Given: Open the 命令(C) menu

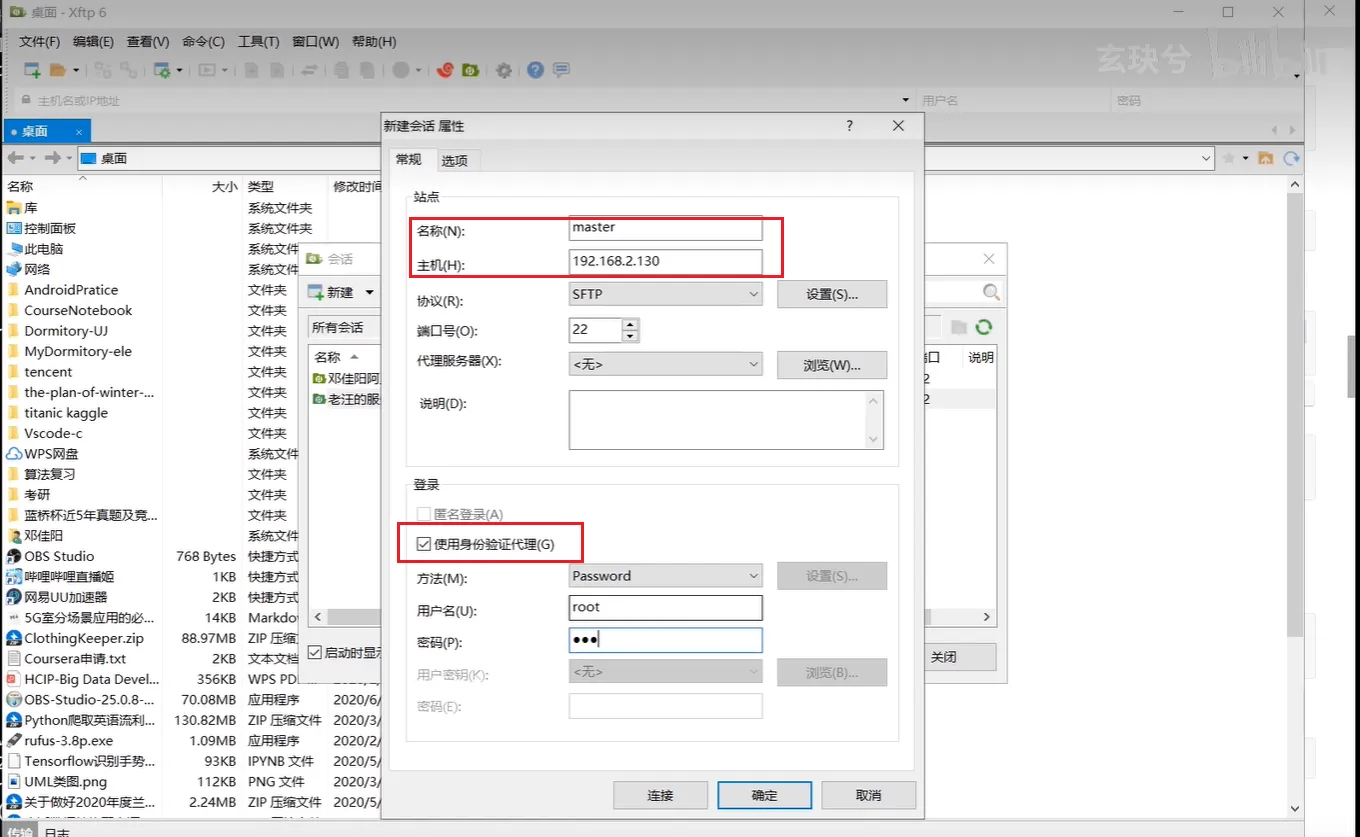Looking at the screenshot, I should [x=203, y=42].
